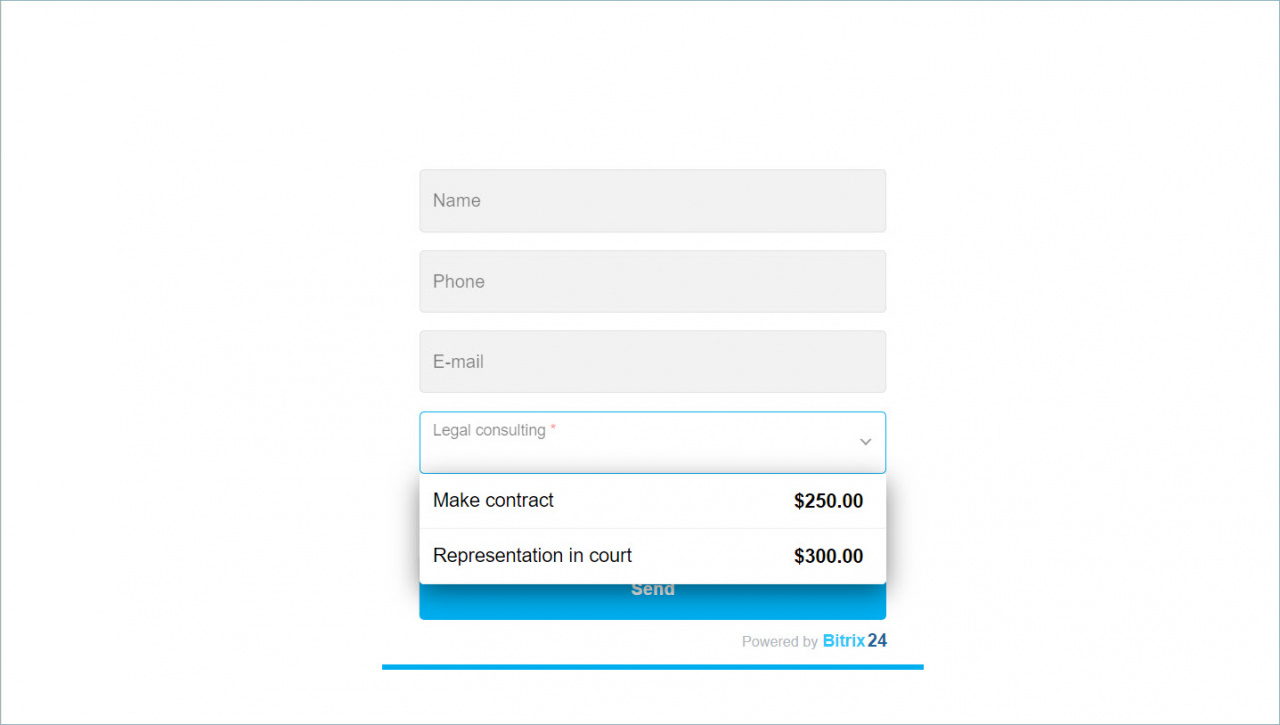
Task: Click the E-mail placeholder text
Action: click(458, 362)
